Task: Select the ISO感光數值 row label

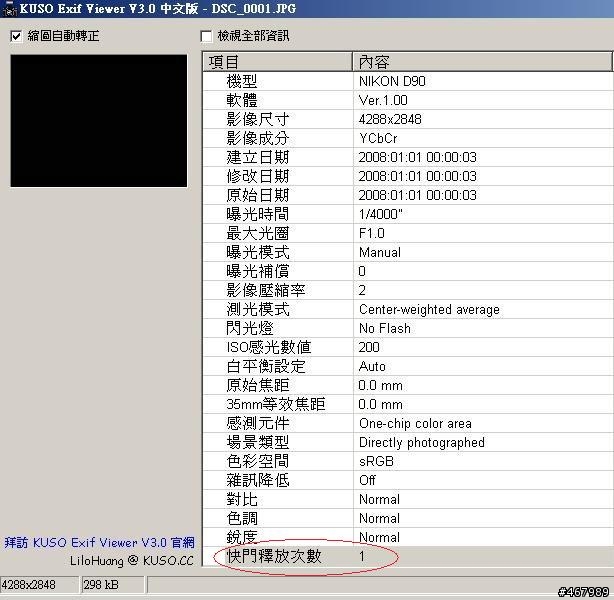Action: tap(269, 347)
